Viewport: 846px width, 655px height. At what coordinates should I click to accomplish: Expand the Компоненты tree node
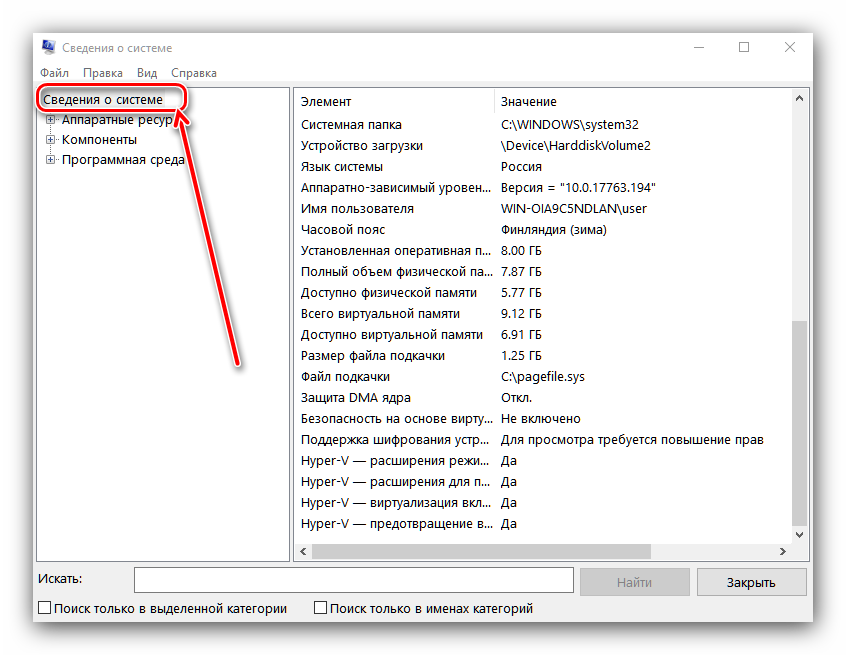click(51, 140)
